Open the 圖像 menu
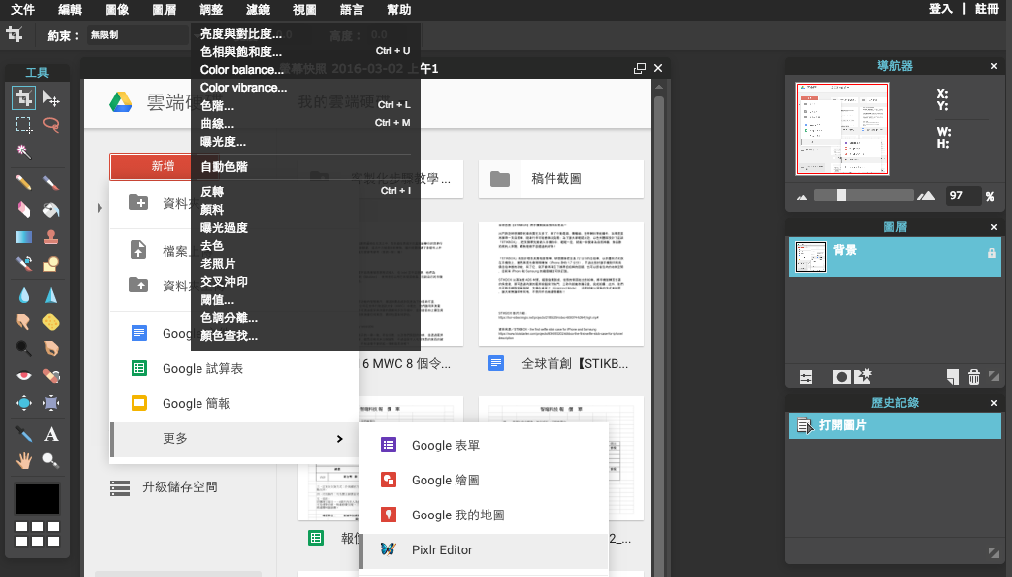Viewport: 1012px width, 577px height. tap(117, 9)
